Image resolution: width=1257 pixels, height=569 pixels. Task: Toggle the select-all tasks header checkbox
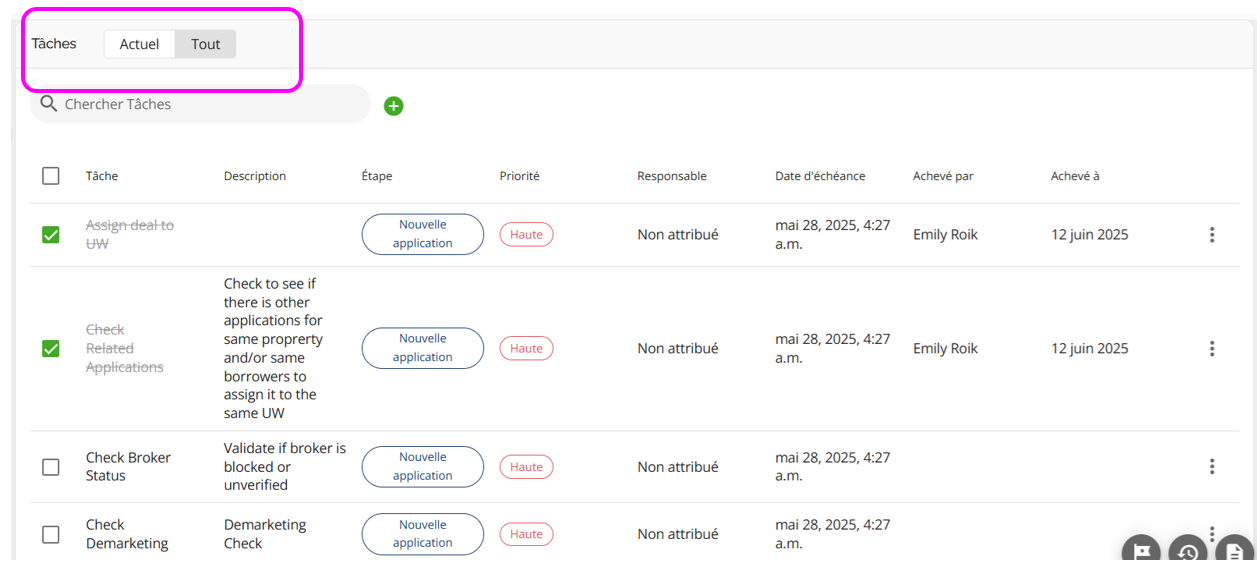point(51,176)
